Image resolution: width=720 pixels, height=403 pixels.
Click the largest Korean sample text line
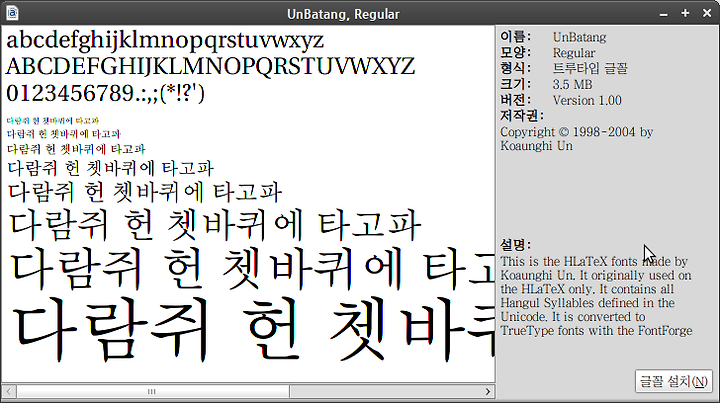pos(253,329)
